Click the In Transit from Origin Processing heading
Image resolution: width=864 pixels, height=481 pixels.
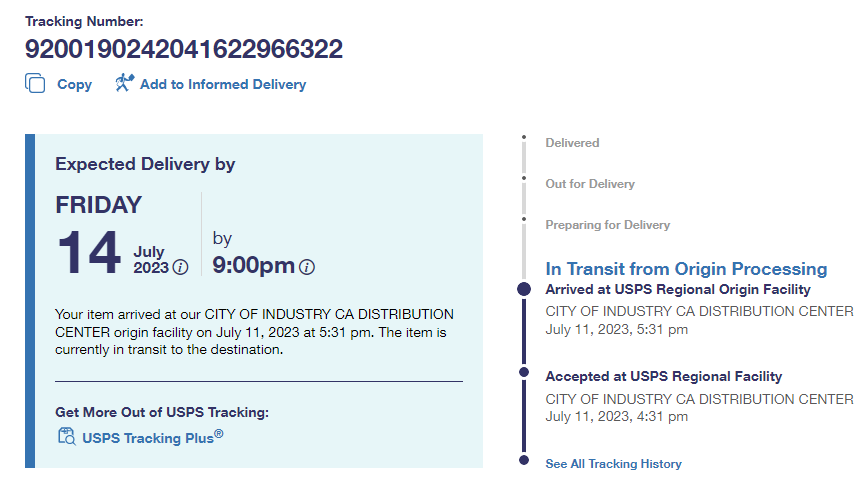click(x=686, y=269)
